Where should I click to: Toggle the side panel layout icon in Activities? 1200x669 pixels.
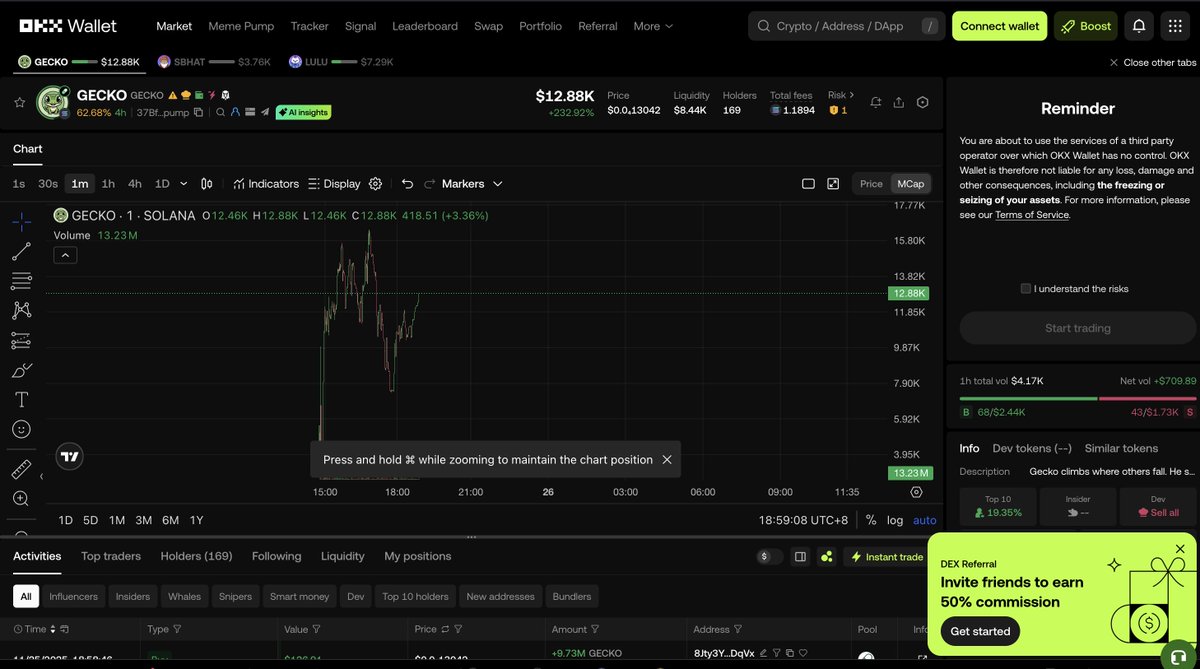(x=800, y=556)
